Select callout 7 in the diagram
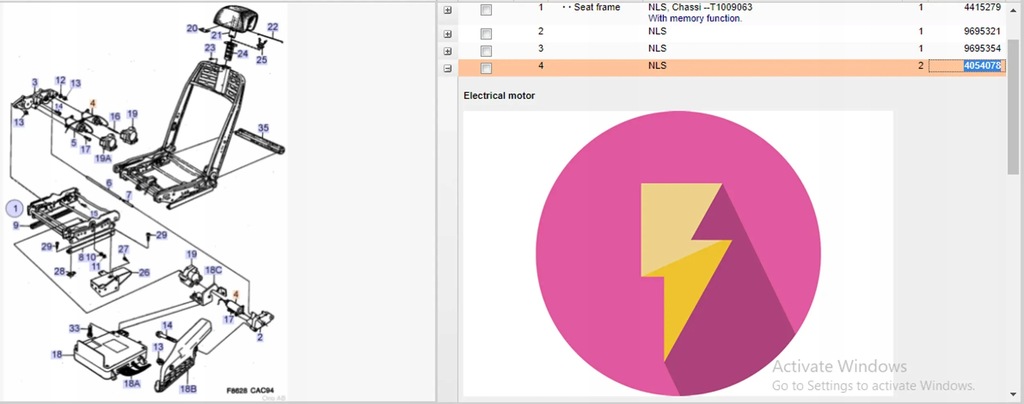This screenshot has height=404, width=1024. [x=129, y=195]
